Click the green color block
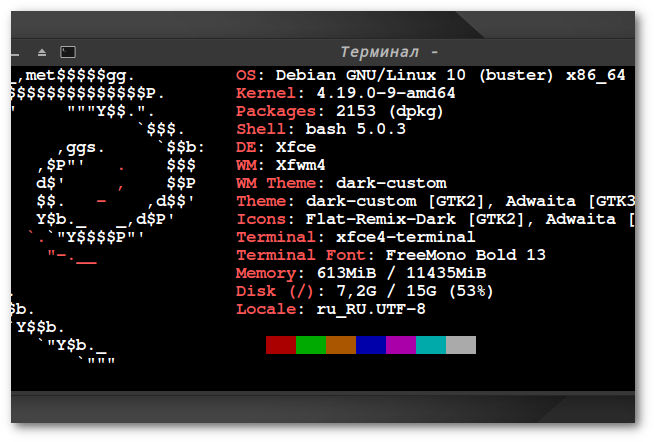This screenshot has width=654, height=442. pyautogui.click(x=311, y=345)
